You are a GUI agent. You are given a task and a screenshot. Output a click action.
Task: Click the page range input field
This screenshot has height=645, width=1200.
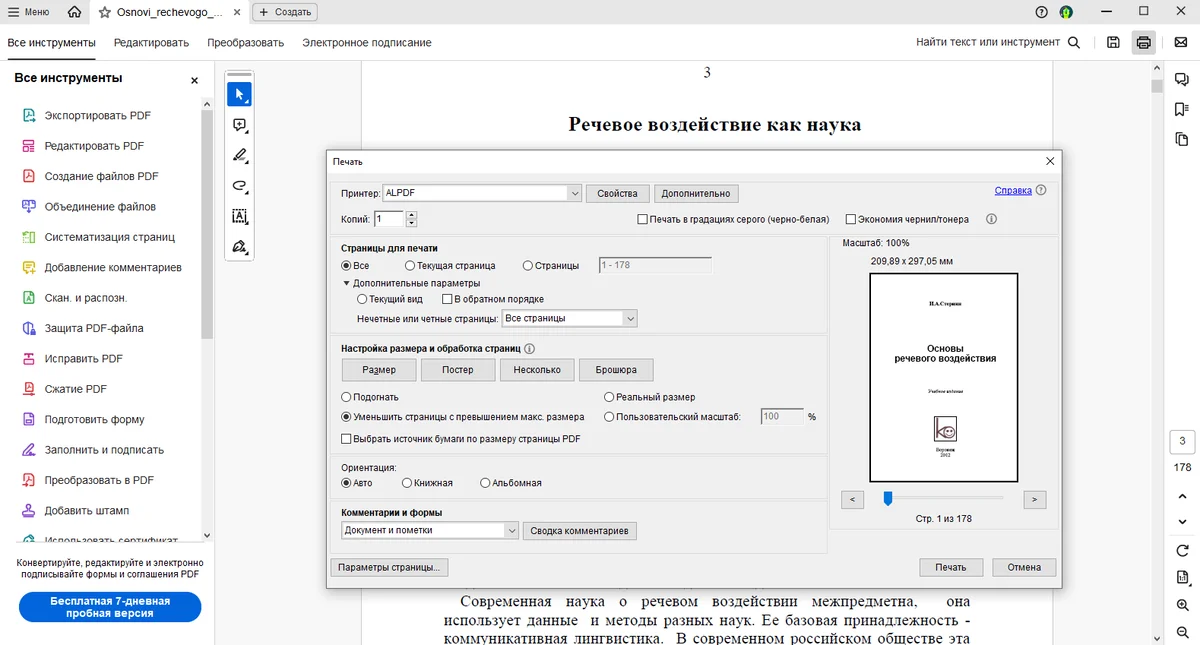655,266
